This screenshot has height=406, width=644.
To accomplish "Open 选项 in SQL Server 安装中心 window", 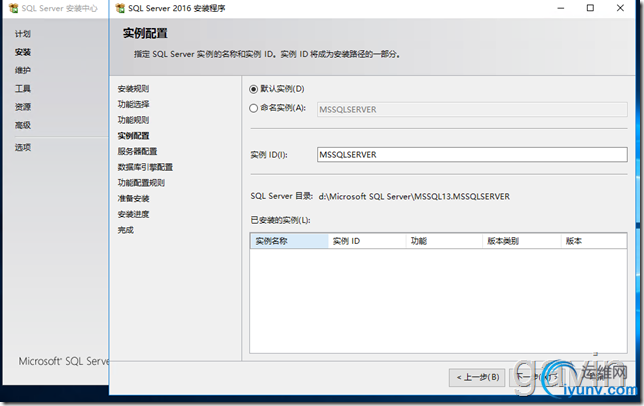I will [23, 147].
